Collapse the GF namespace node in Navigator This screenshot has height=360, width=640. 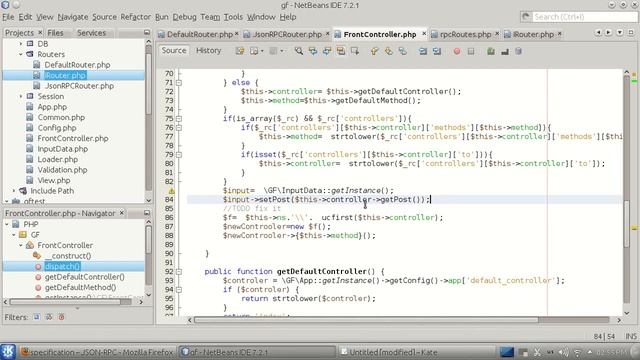click(14, 235)
